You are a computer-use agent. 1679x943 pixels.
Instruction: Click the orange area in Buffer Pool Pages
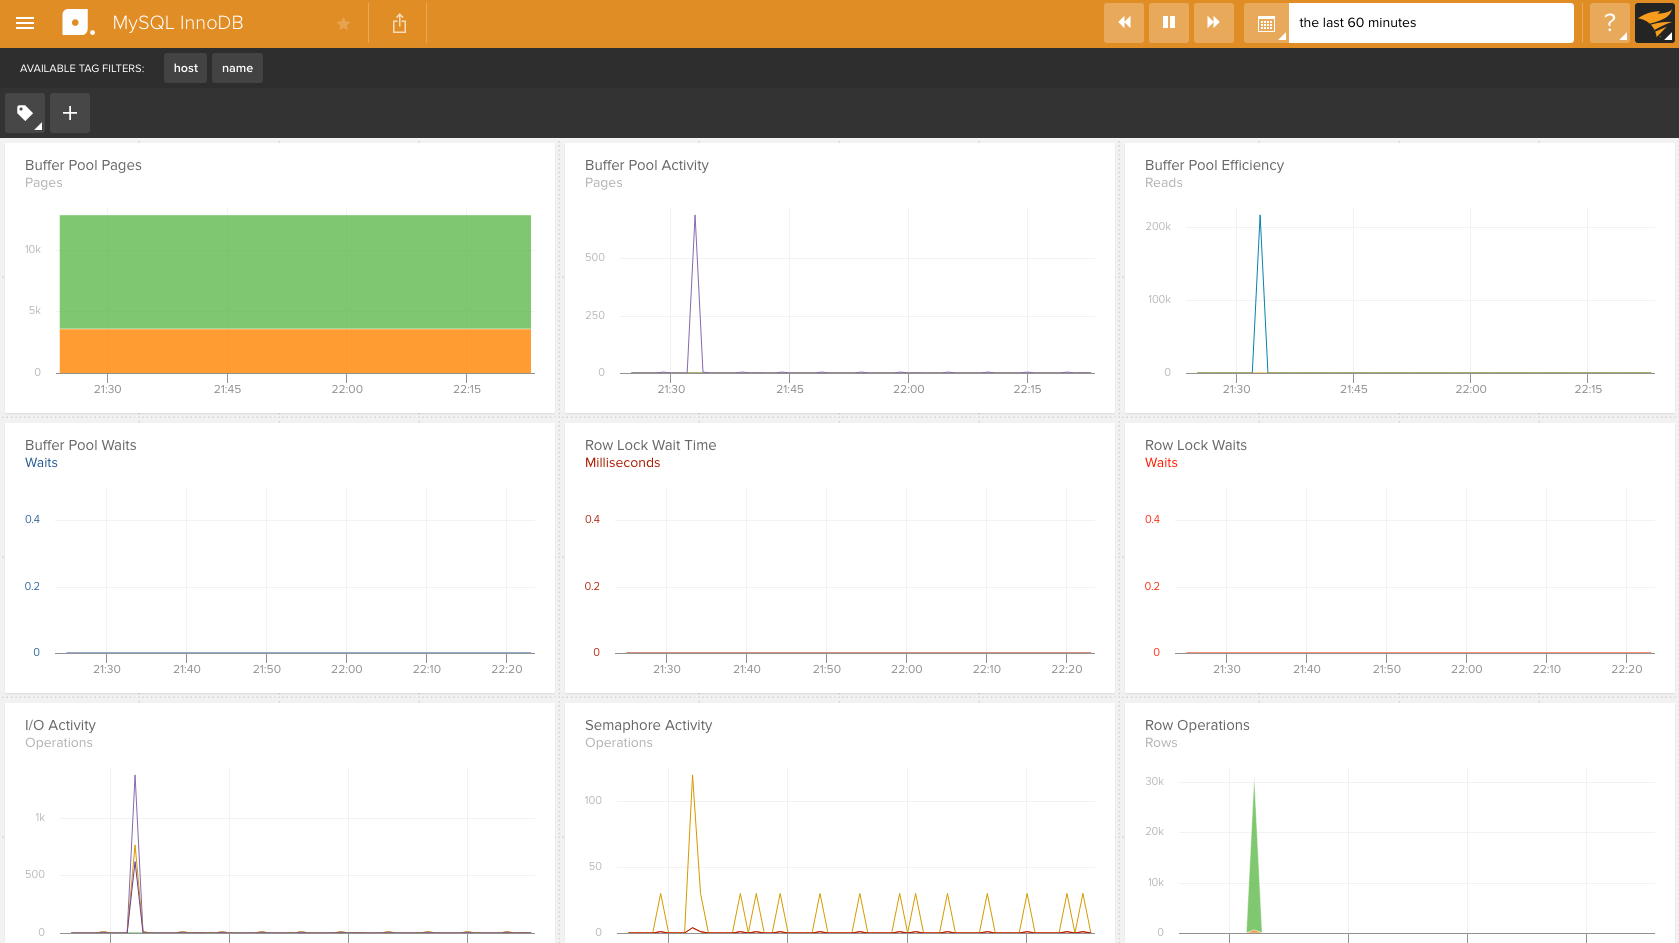295,351
